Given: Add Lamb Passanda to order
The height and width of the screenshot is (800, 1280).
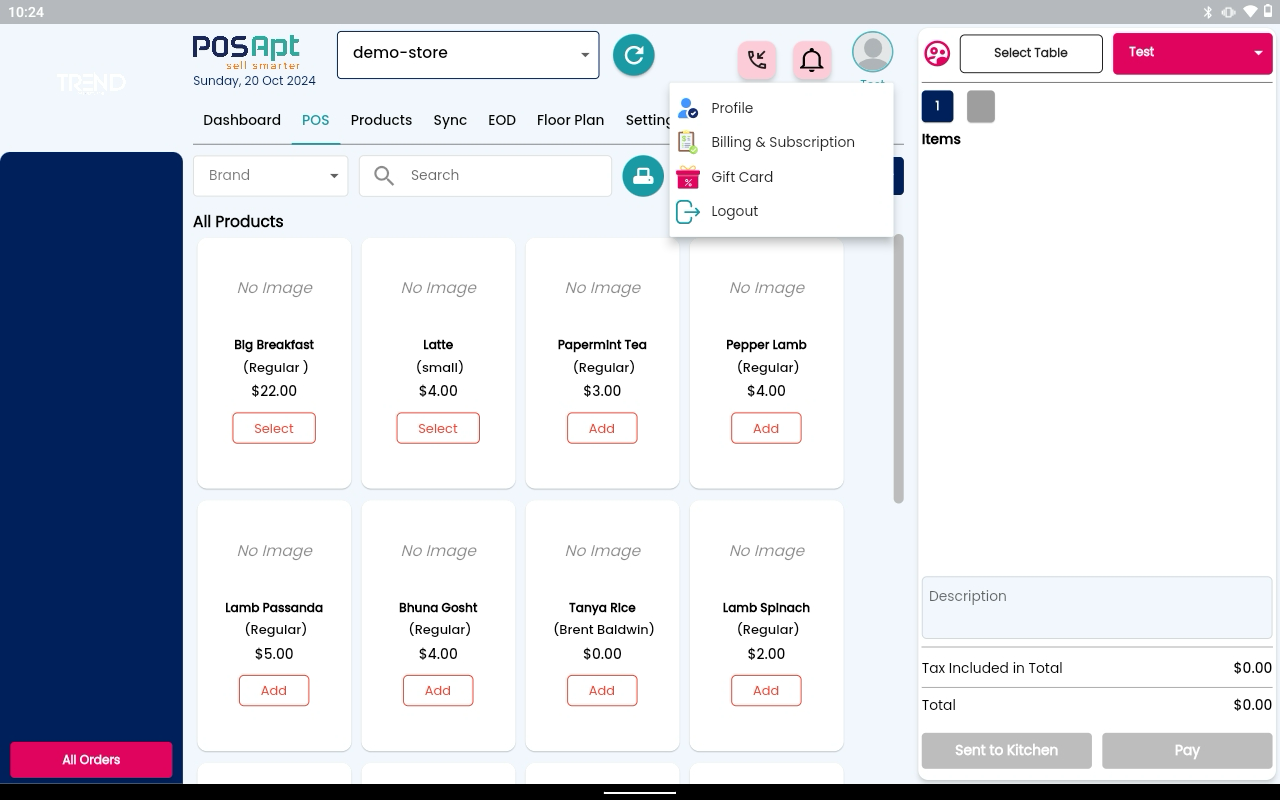Looking at the screenshot, I should [x=274, y=691].
